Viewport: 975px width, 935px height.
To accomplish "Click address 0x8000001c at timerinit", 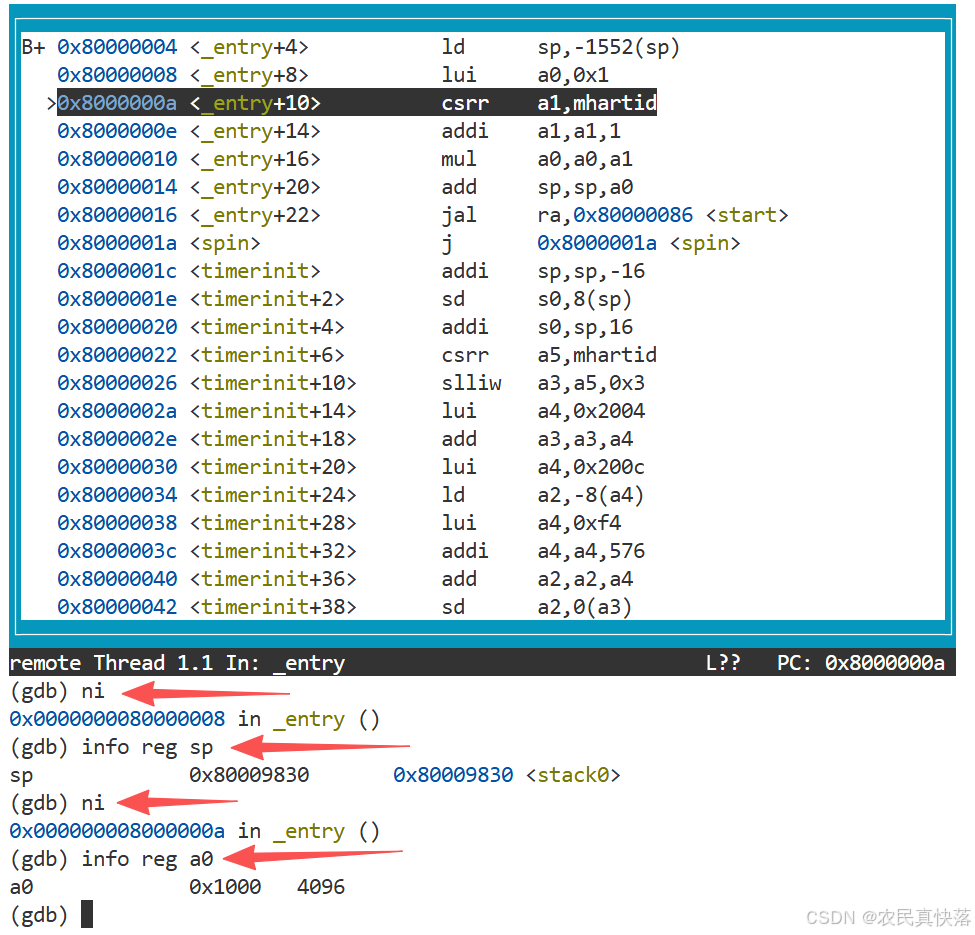I will (x=116, y=271).
